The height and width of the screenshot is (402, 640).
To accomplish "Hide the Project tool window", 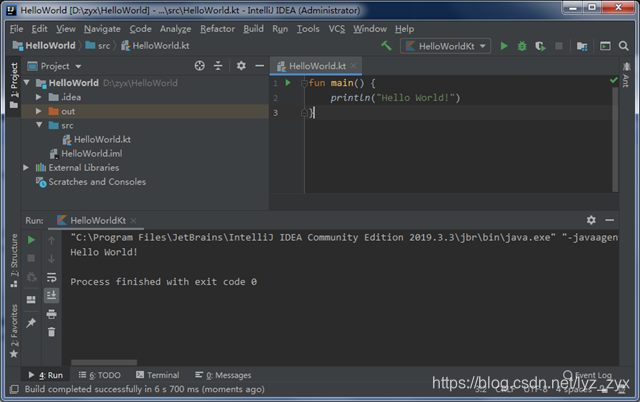I will tap(259, 66).
